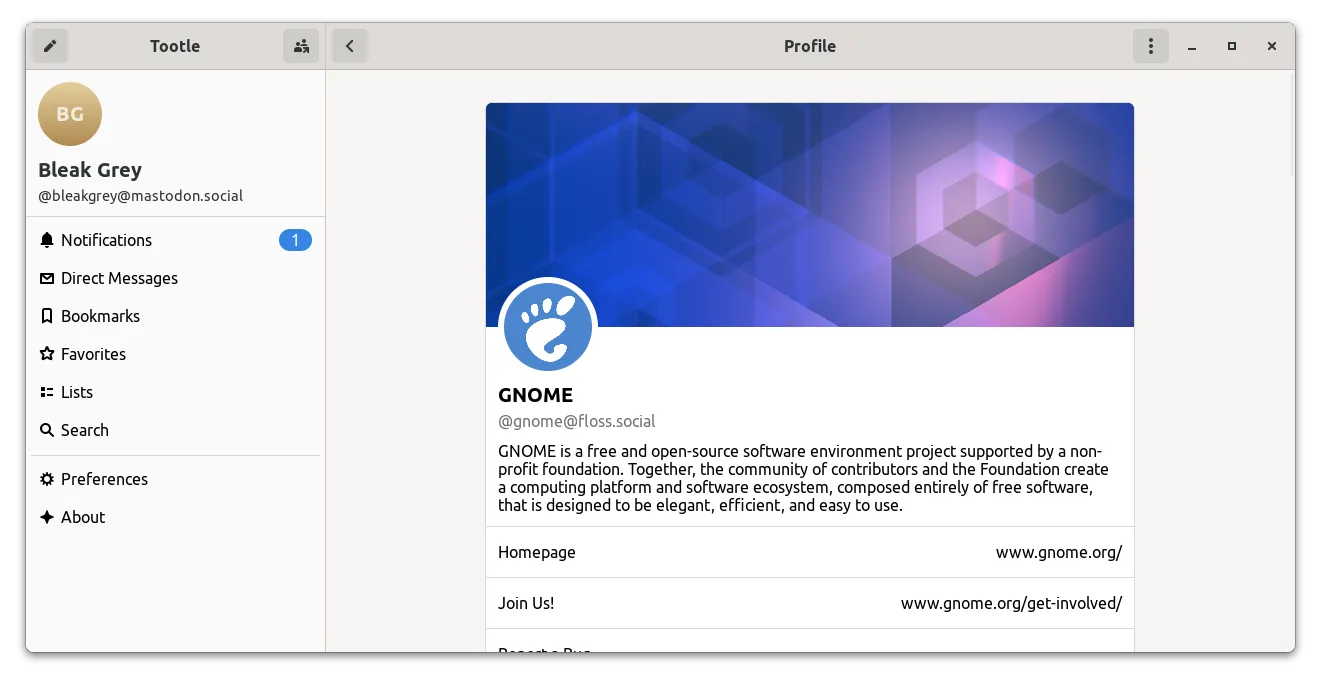
Task: Open the www.gnome.org/get-involved/ link
Action: coord(1011,603)
